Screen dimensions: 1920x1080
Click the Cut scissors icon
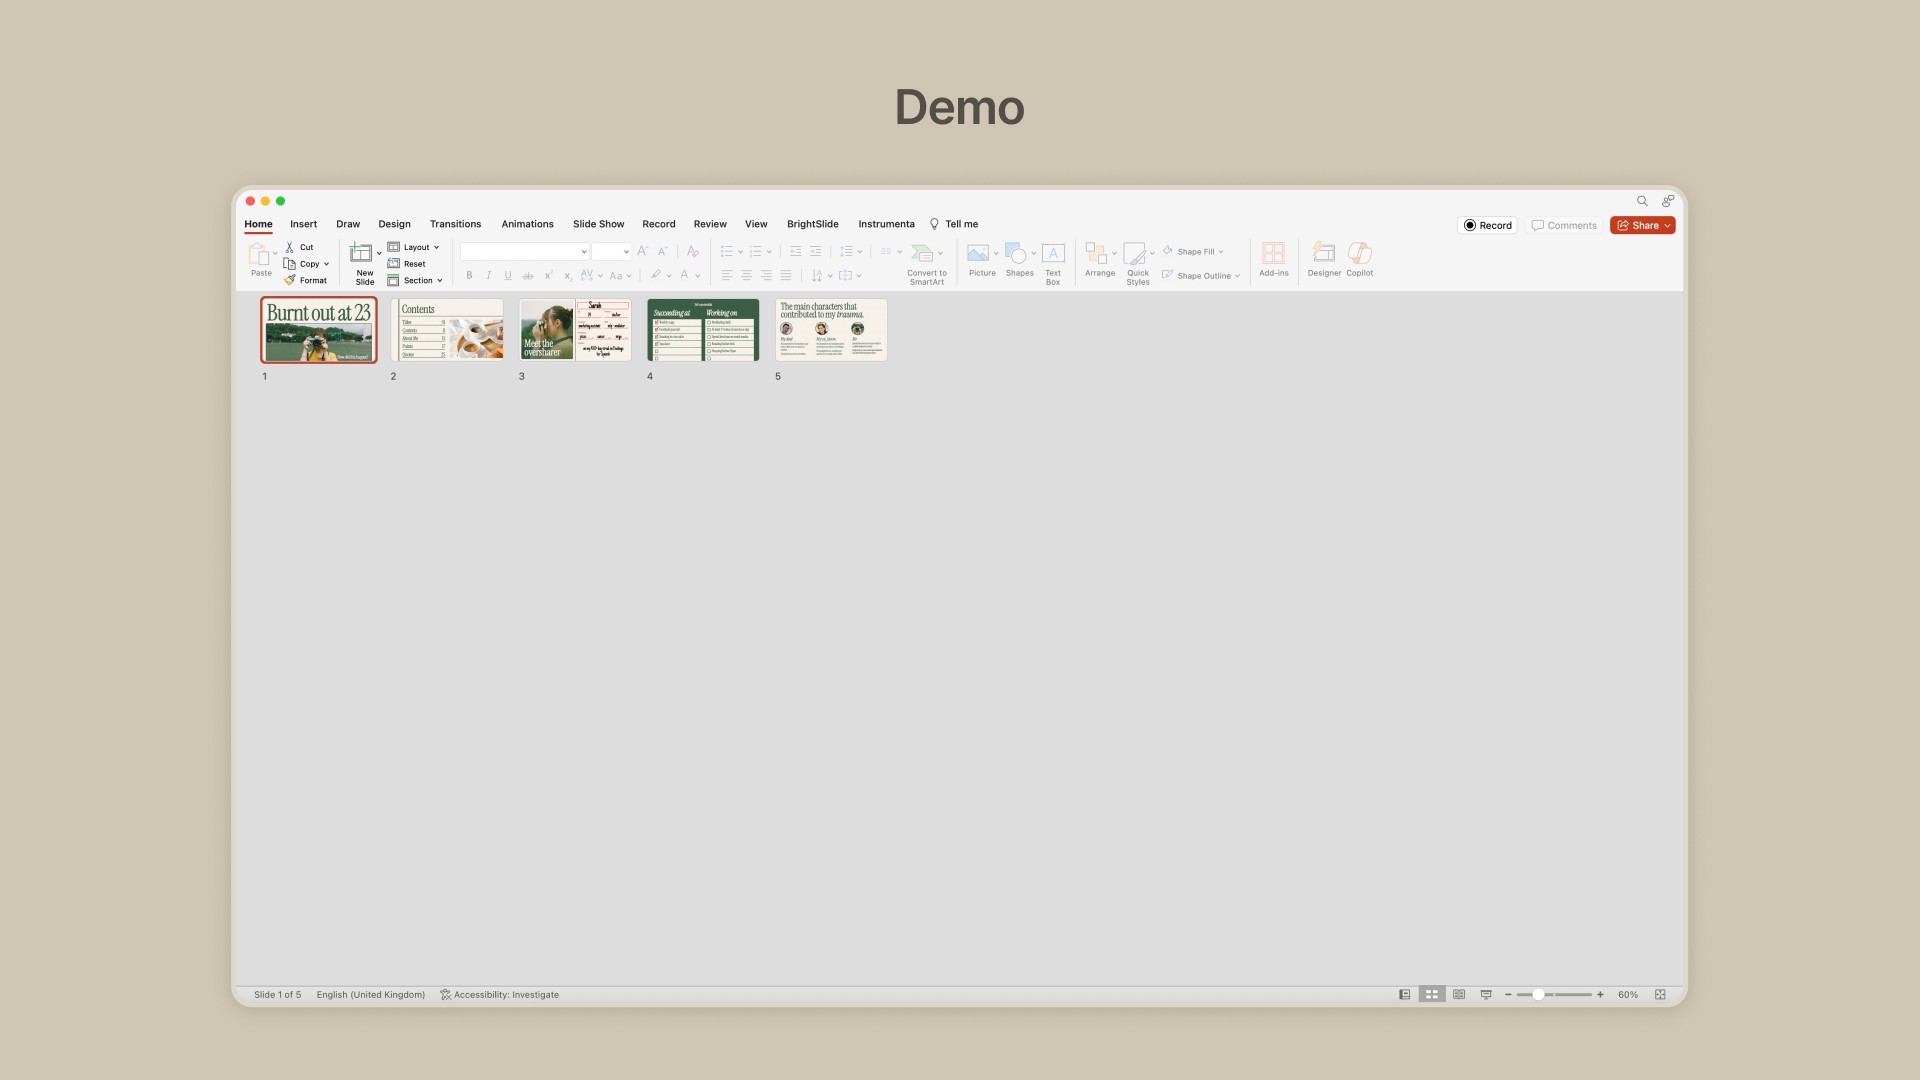290,247
